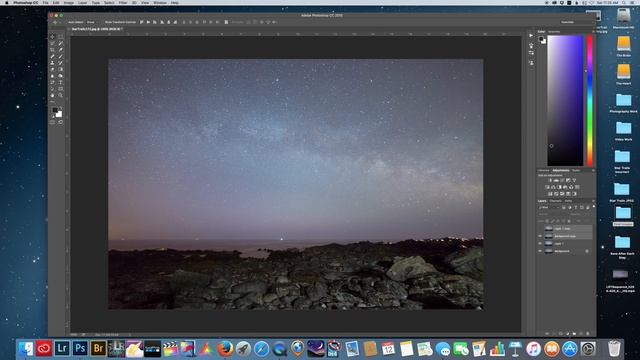Screen dimensions: 640x360
Task: Switch to the Paths tab
Action: (568, 201)
